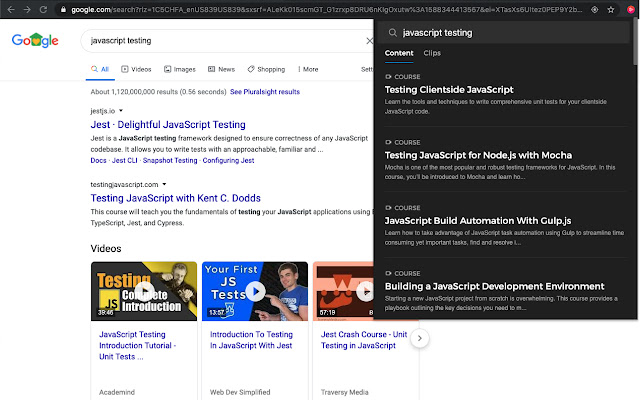Screen dimensions: 640x400
Task: Click course icon above JavaScript Build Automation
Action: tap(388, 208)
